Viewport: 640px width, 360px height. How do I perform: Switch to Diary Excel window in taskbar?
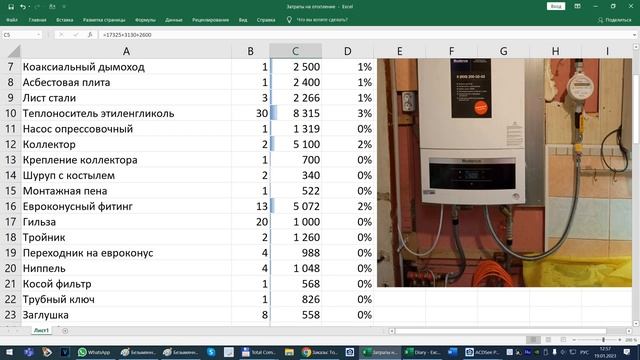click(x=422, y=352)
